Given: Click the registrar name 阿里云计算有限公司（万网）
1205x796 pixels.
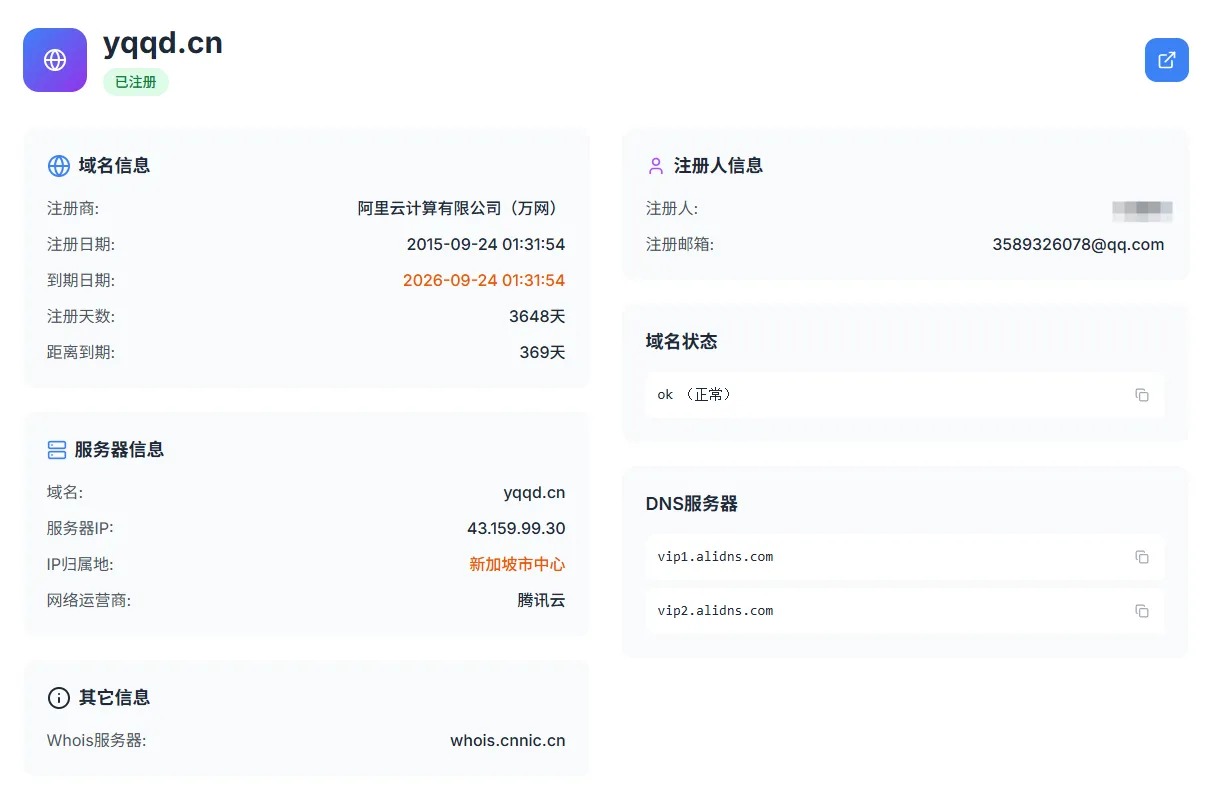Looking at the screenshot, I should coord(461,209).
